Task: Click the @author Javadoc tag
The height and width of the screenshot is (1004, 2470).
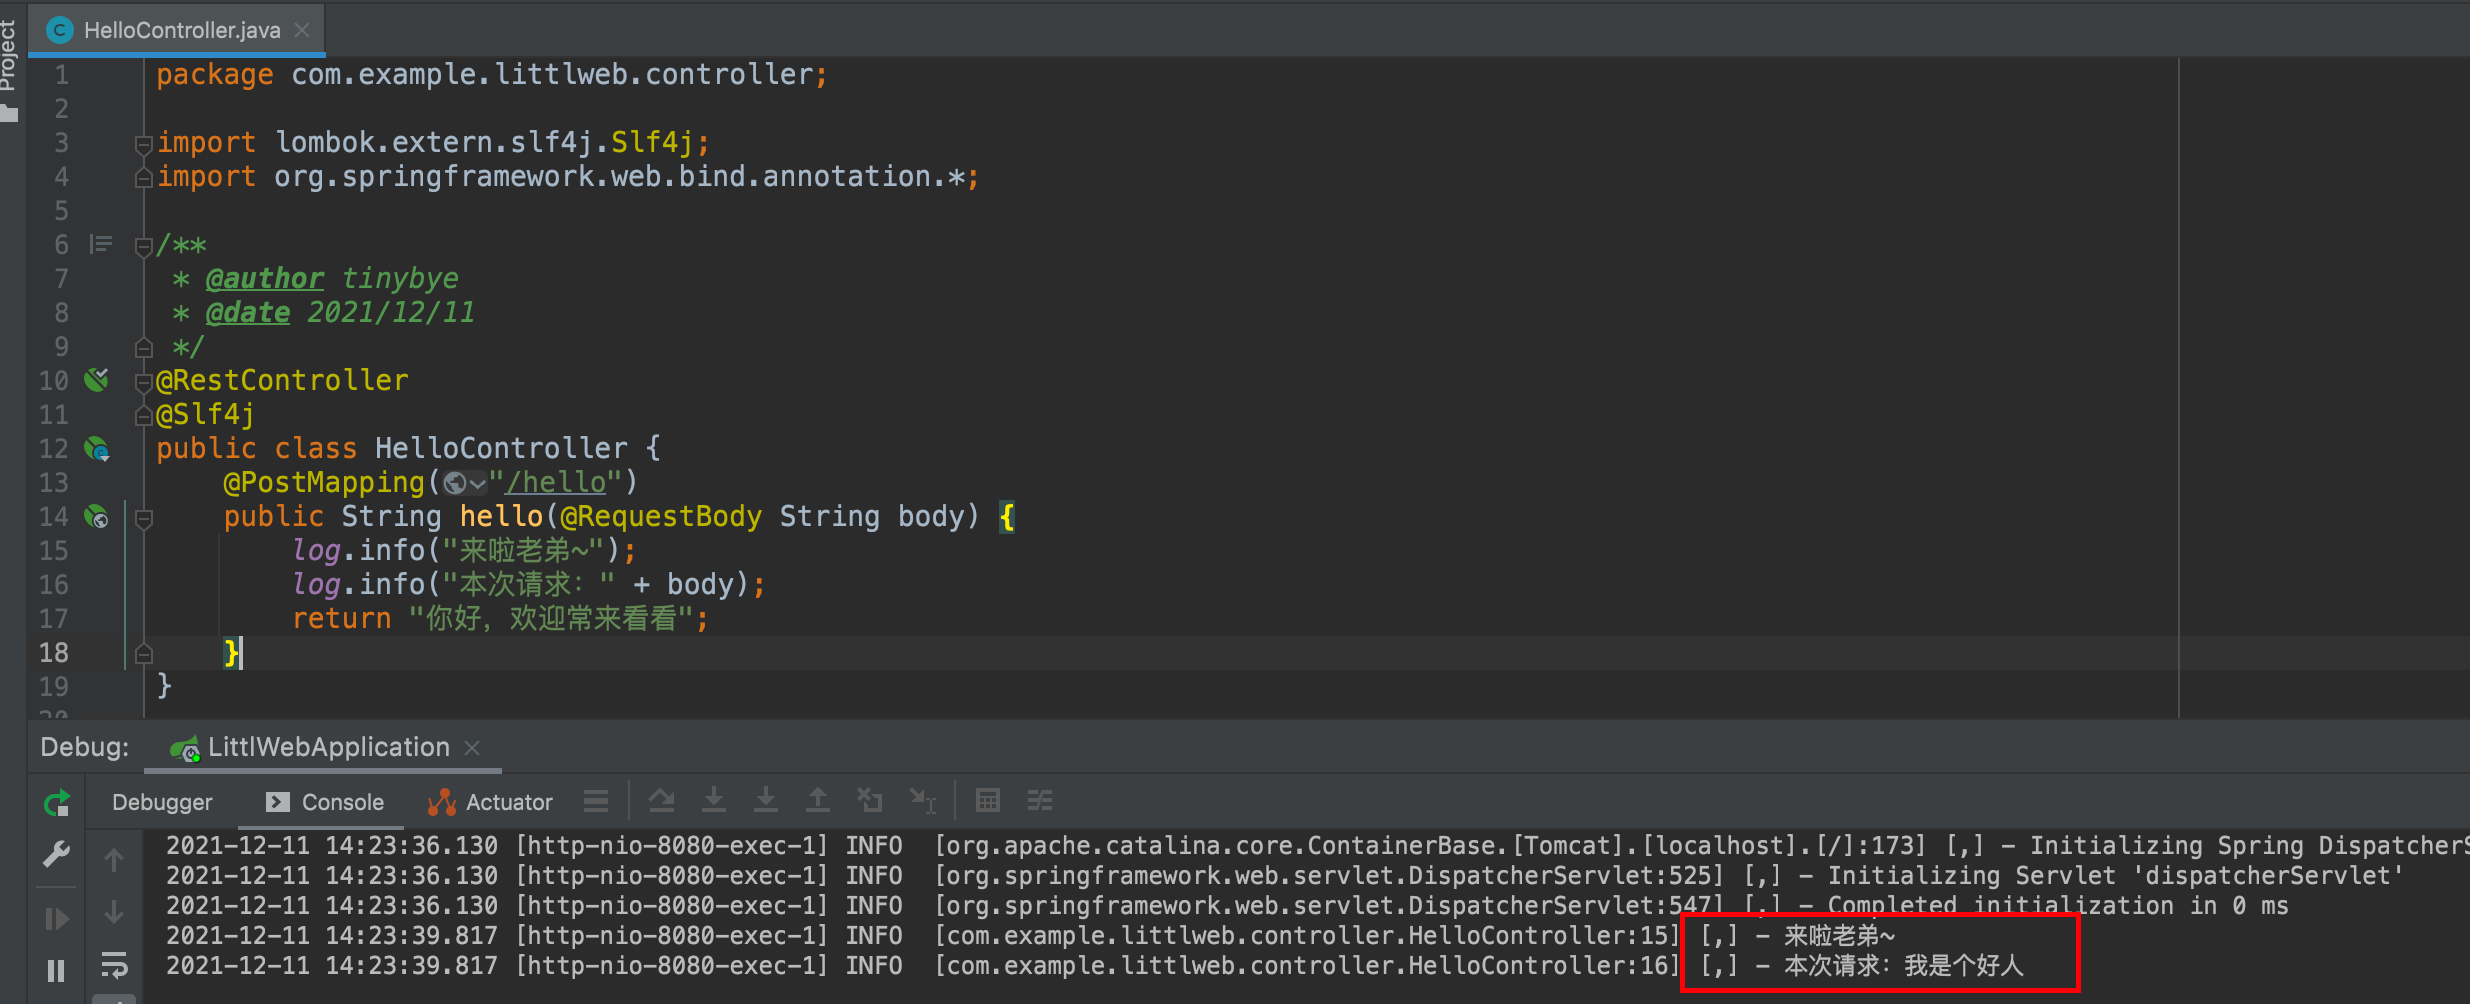Action: click(x=264, y=278)
